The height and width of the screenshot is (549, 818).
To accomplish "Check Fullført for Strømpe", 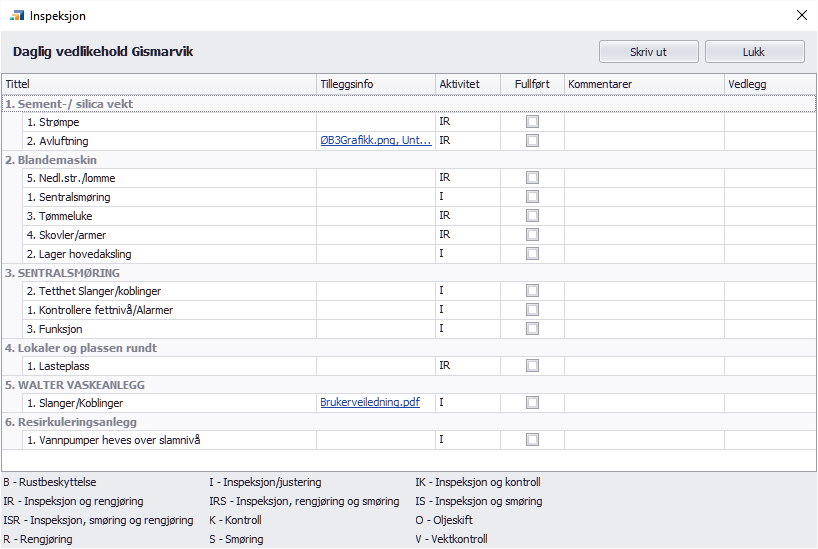I will pos(532,122).
